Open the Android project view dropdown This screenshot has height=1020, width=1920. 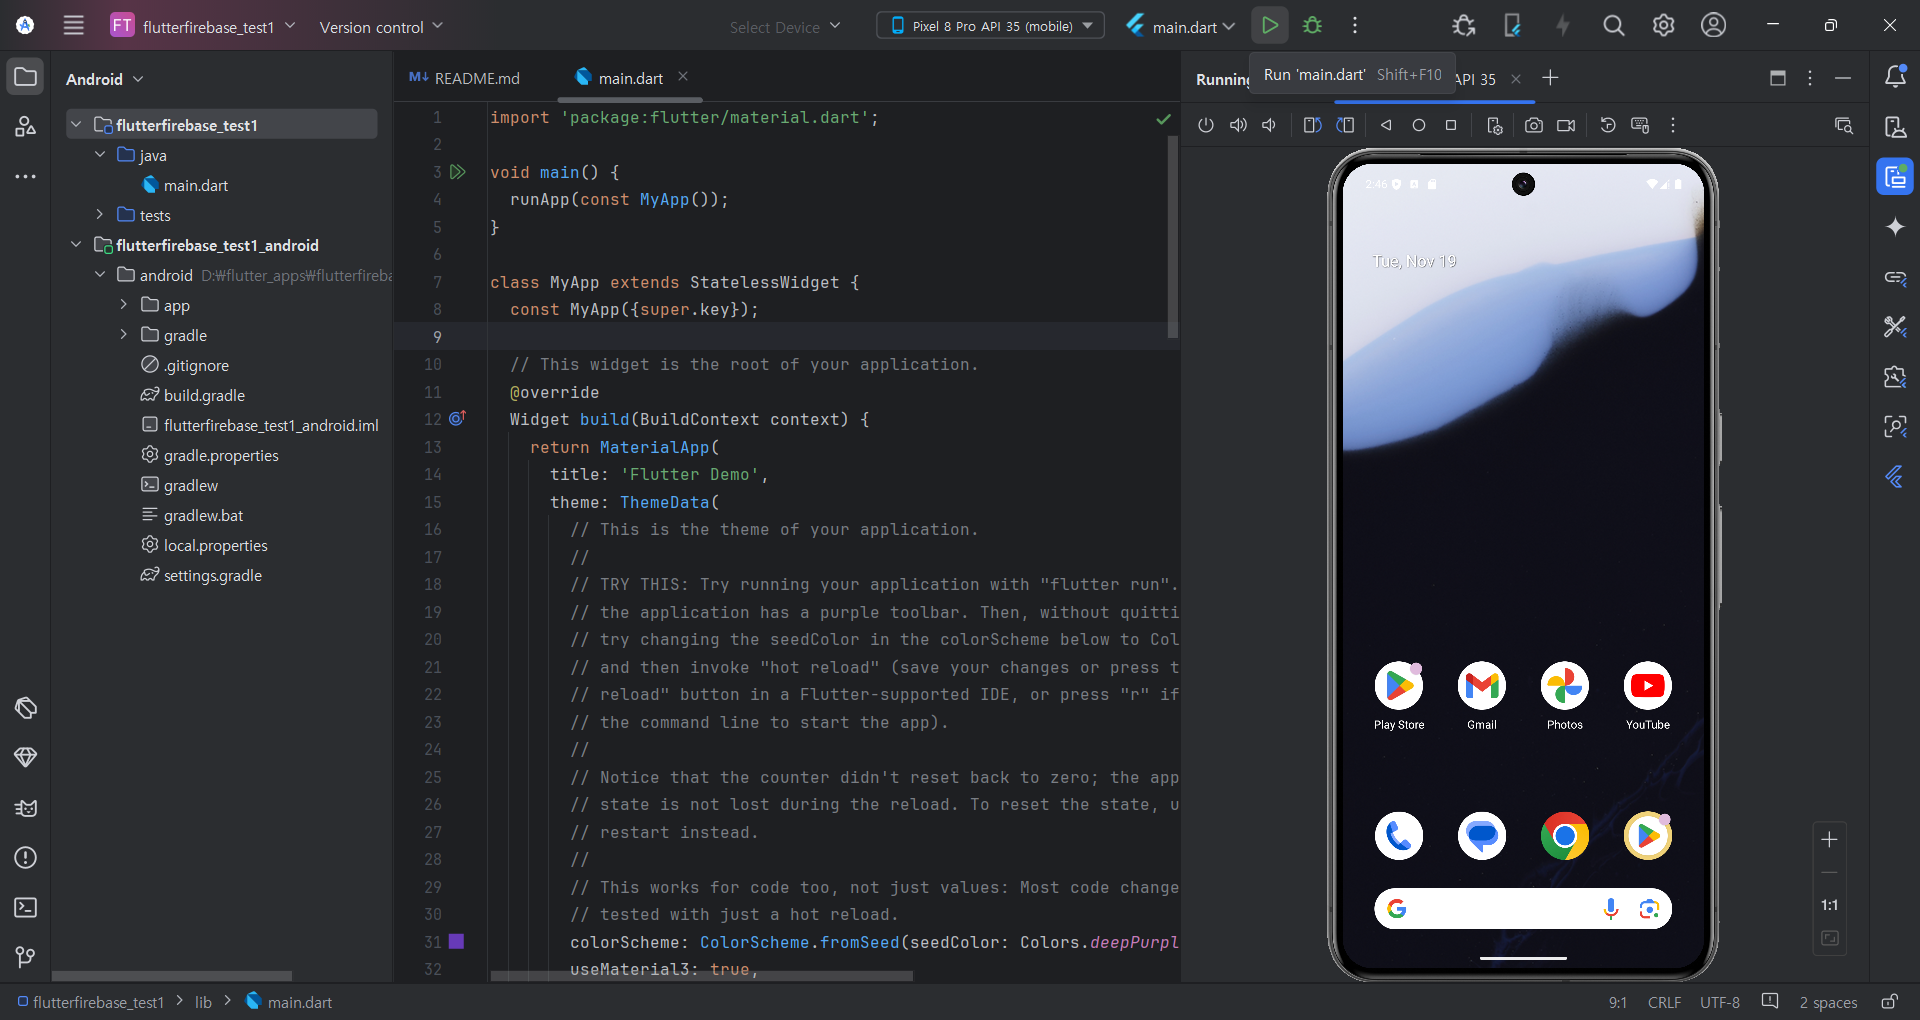coord(105,79)
